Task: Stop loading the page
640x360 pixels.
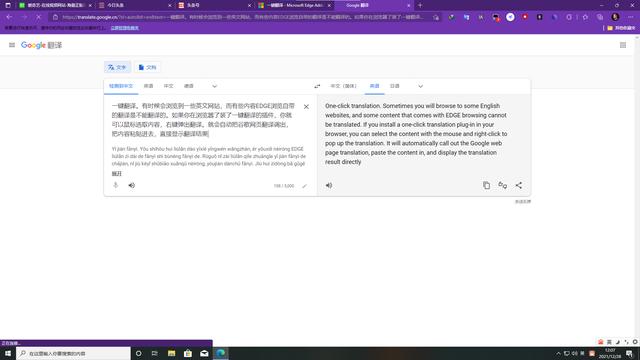Action: pyautogui.click(x=38, y=17)
